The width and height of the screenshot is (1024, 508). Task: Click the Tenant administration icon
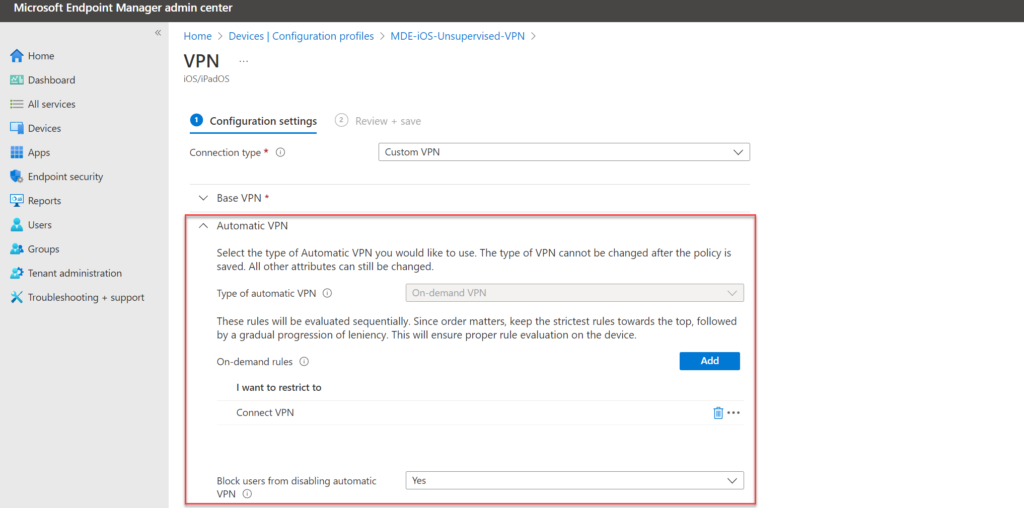17,274
